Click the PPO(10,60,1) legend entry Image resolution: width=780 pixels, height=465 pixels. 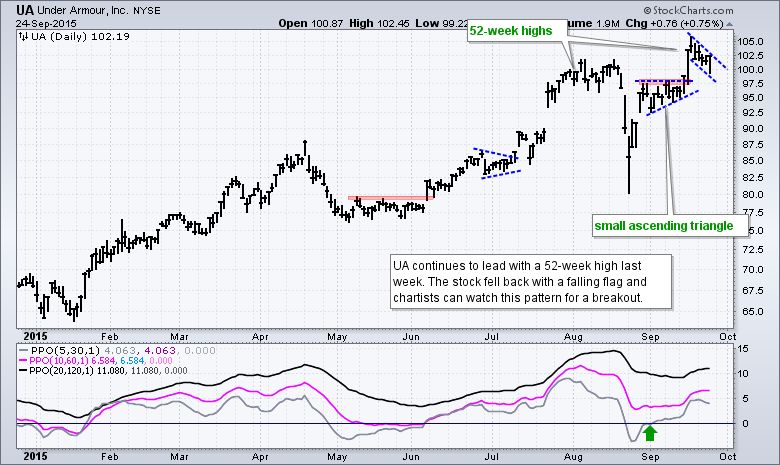coord(96,361)
